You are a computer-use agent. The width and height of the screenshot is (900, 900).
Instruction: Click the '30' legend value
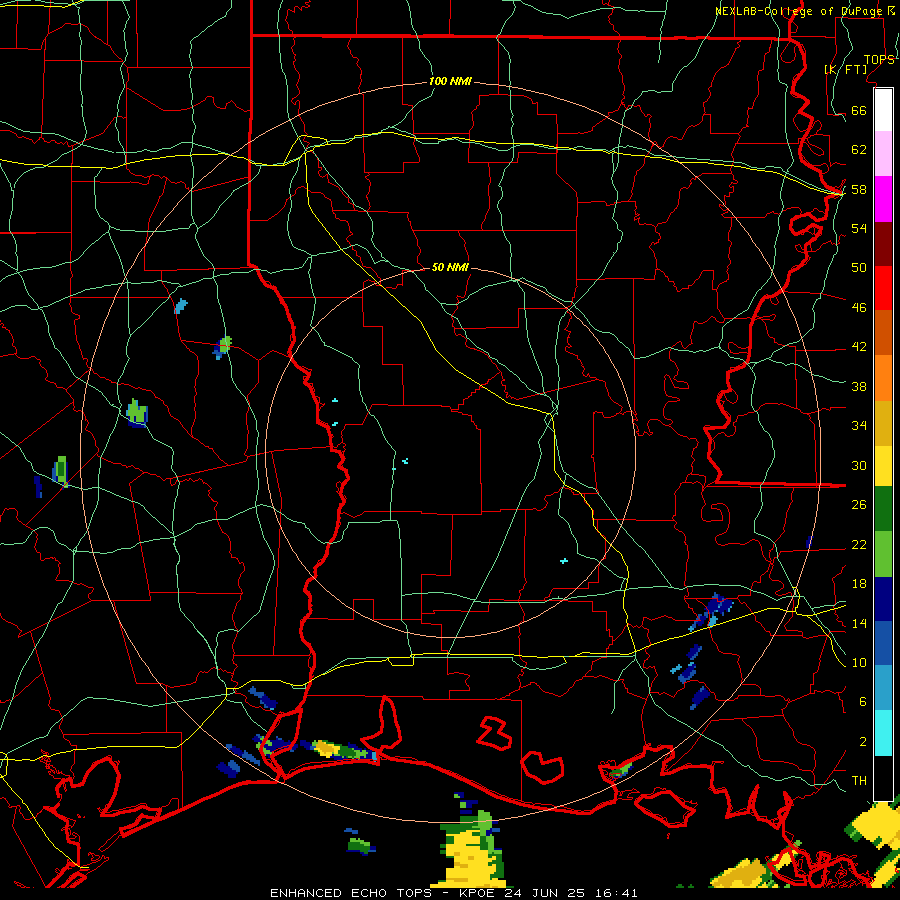(x=859, y=465)
